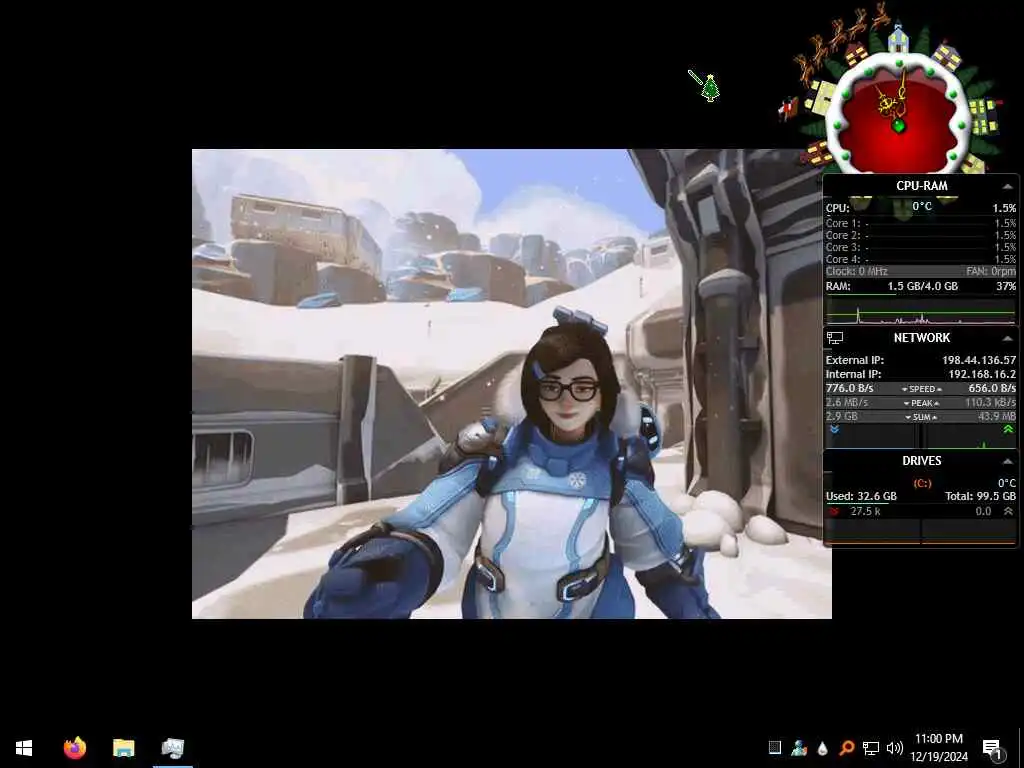Click the 27.5 k drive read value
1024x768 pixels.
865,511
